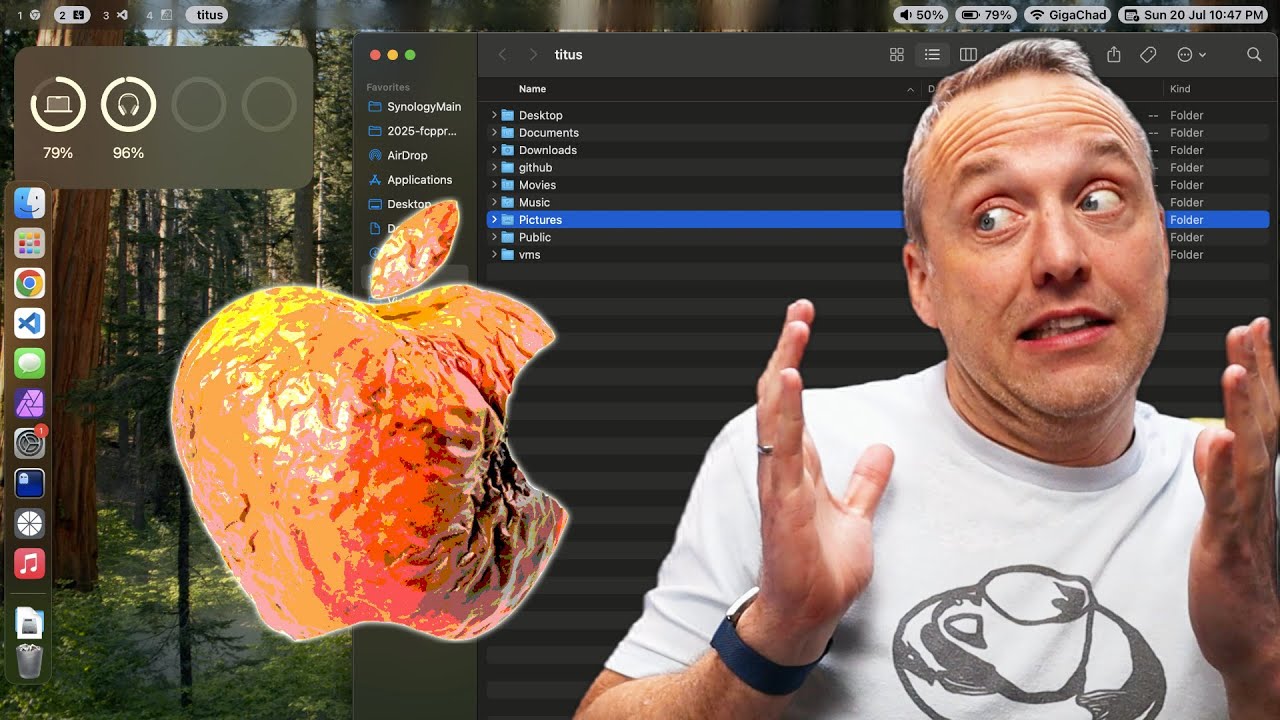The width and height of the screenshot is (1280, 720).
Task: Select the Movies folder name
Action: click(537, 185)
